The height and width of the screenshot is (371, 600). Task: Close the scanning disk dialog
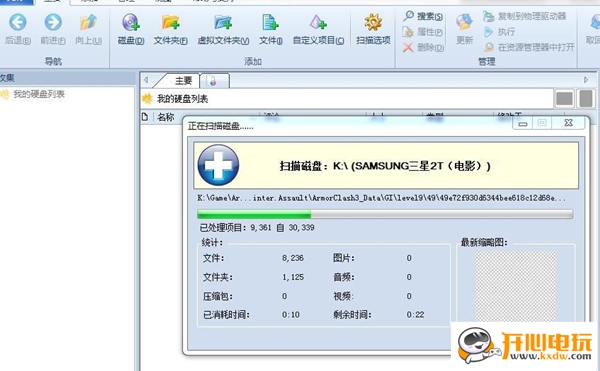coord(568,123)
